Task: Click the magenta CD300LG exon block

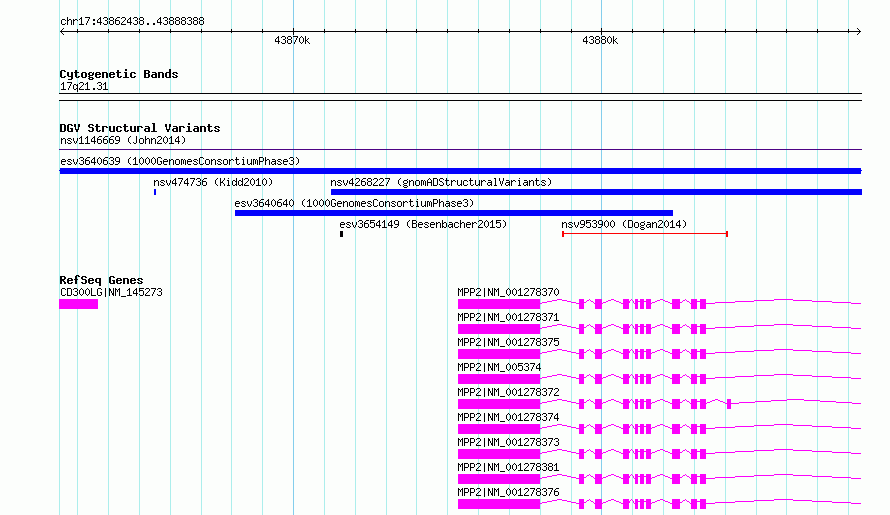Action: [x=78, y=304]
